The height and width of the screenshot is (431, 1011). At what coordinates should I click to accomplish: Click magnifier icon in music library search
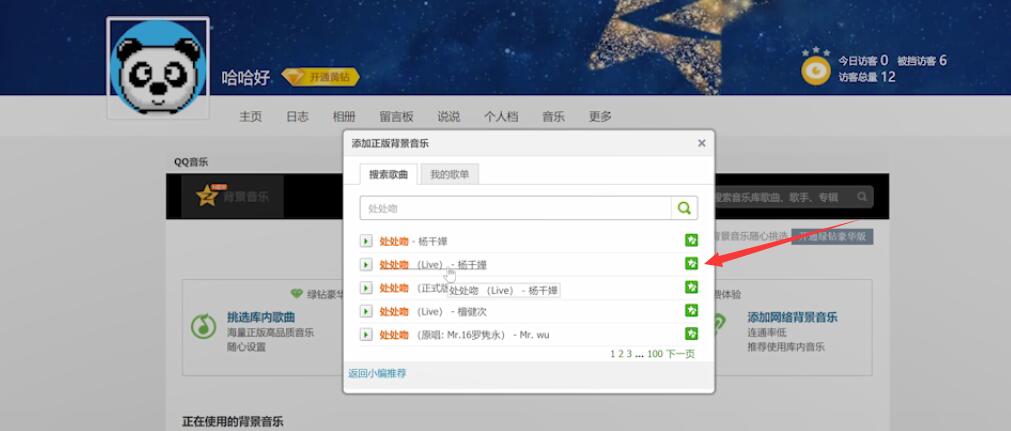tap(863, 197)
